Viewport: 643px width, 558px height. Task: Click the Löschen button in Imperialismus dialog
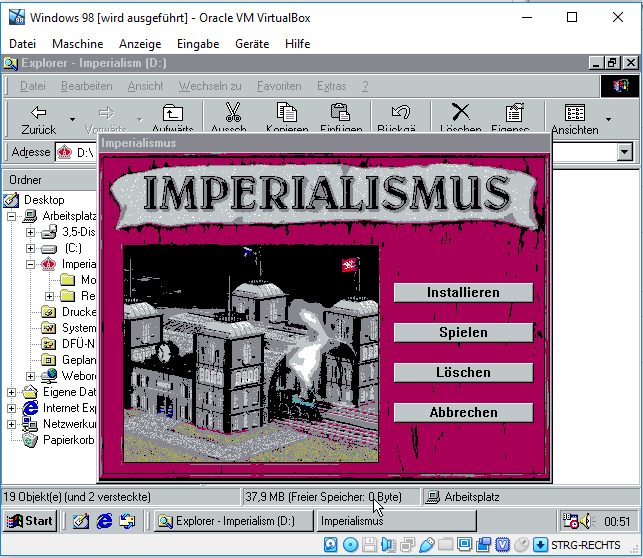pos(463,372)
